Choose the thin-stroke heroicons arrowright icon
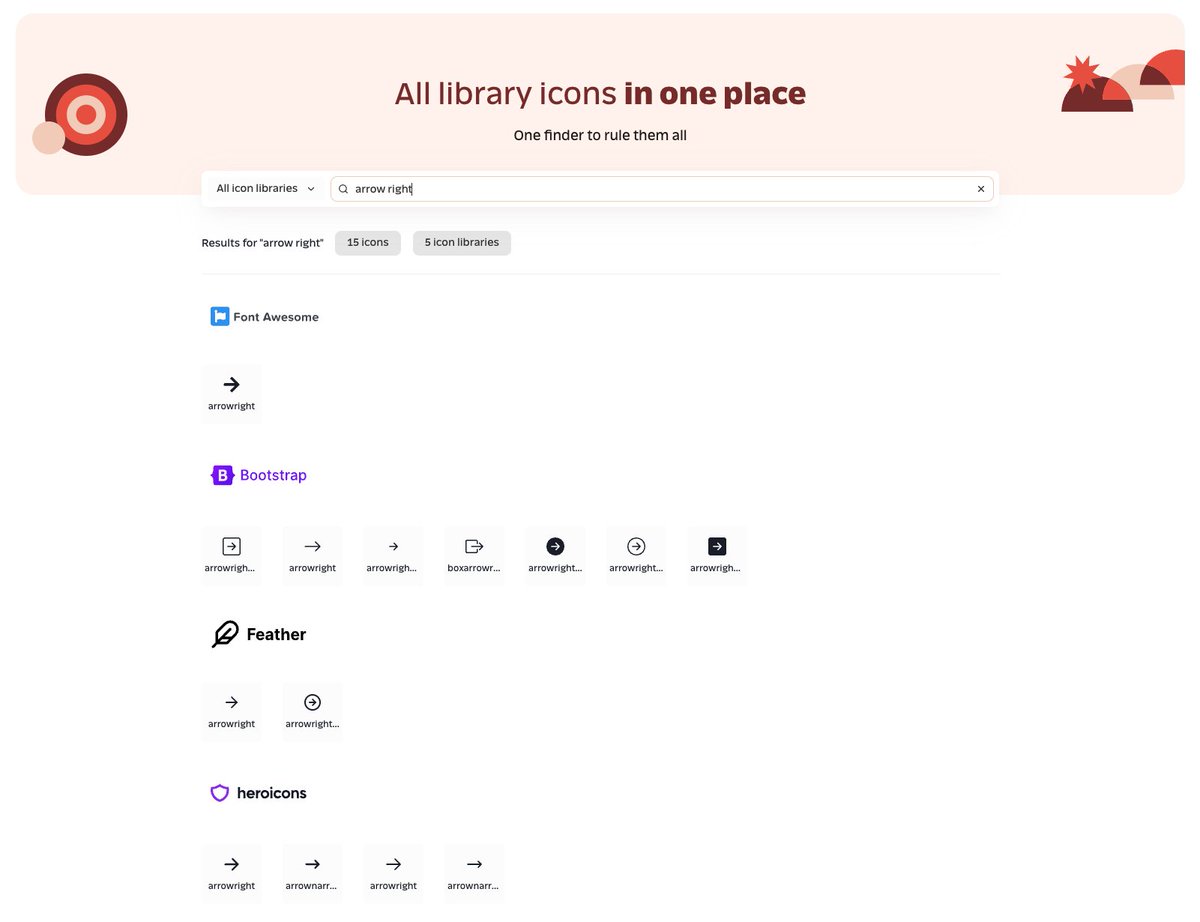 (393, 873)
